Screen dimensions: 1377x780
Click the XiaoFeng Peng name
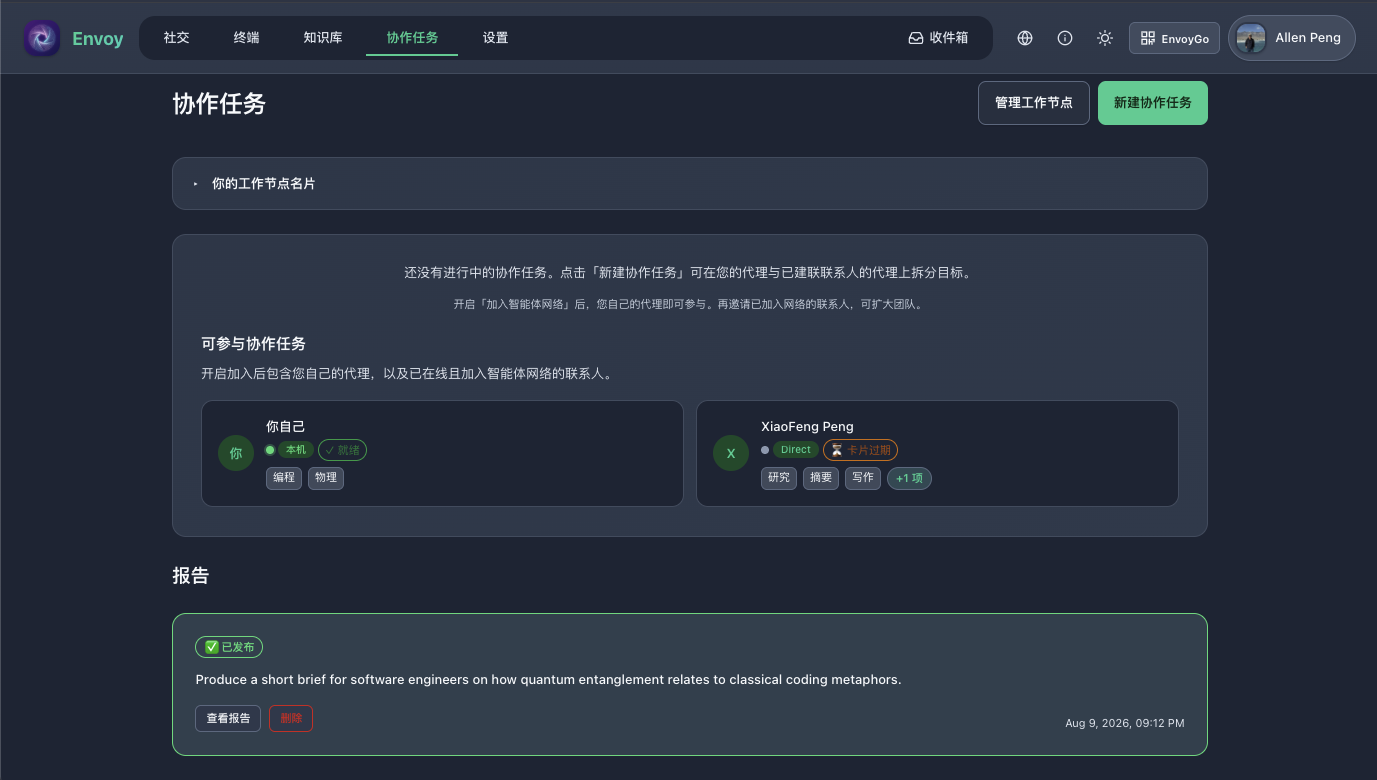(807, 426)
